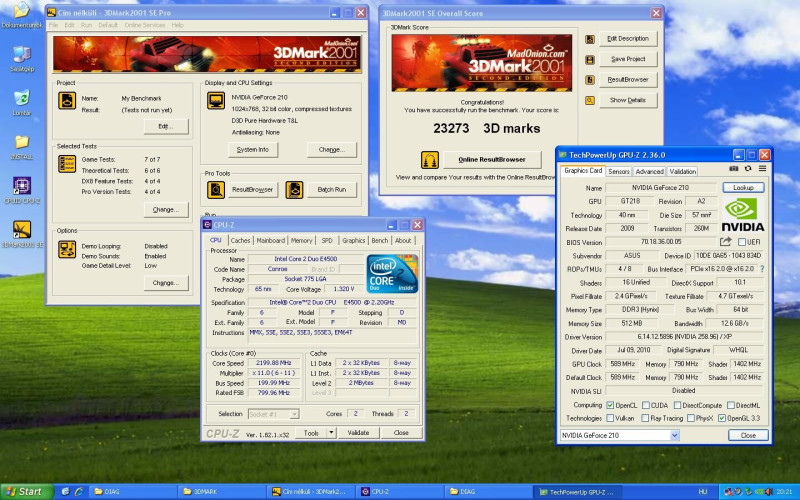The width and height of the screenshot is (800, 500).
Task: Click the Bus Interface question mark
Action: pos(762,269)
